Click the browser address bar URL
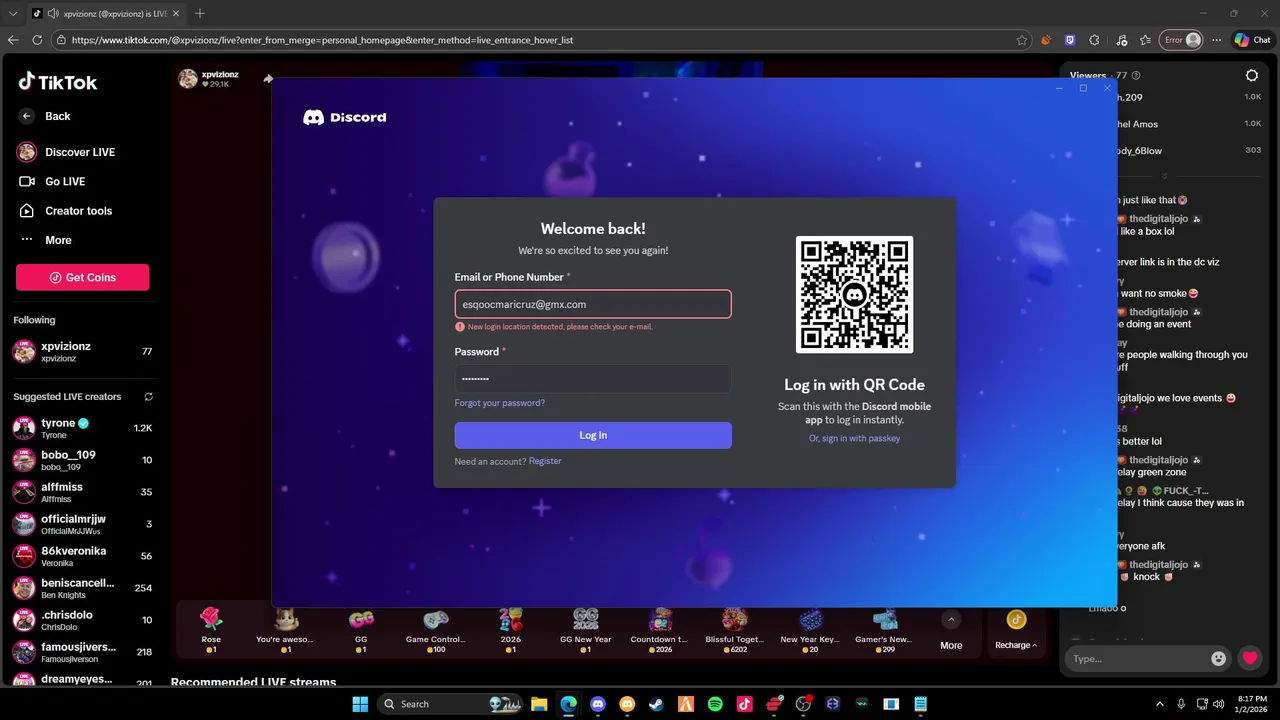This screenshot has height=720, width=1280. coord(322,40)
